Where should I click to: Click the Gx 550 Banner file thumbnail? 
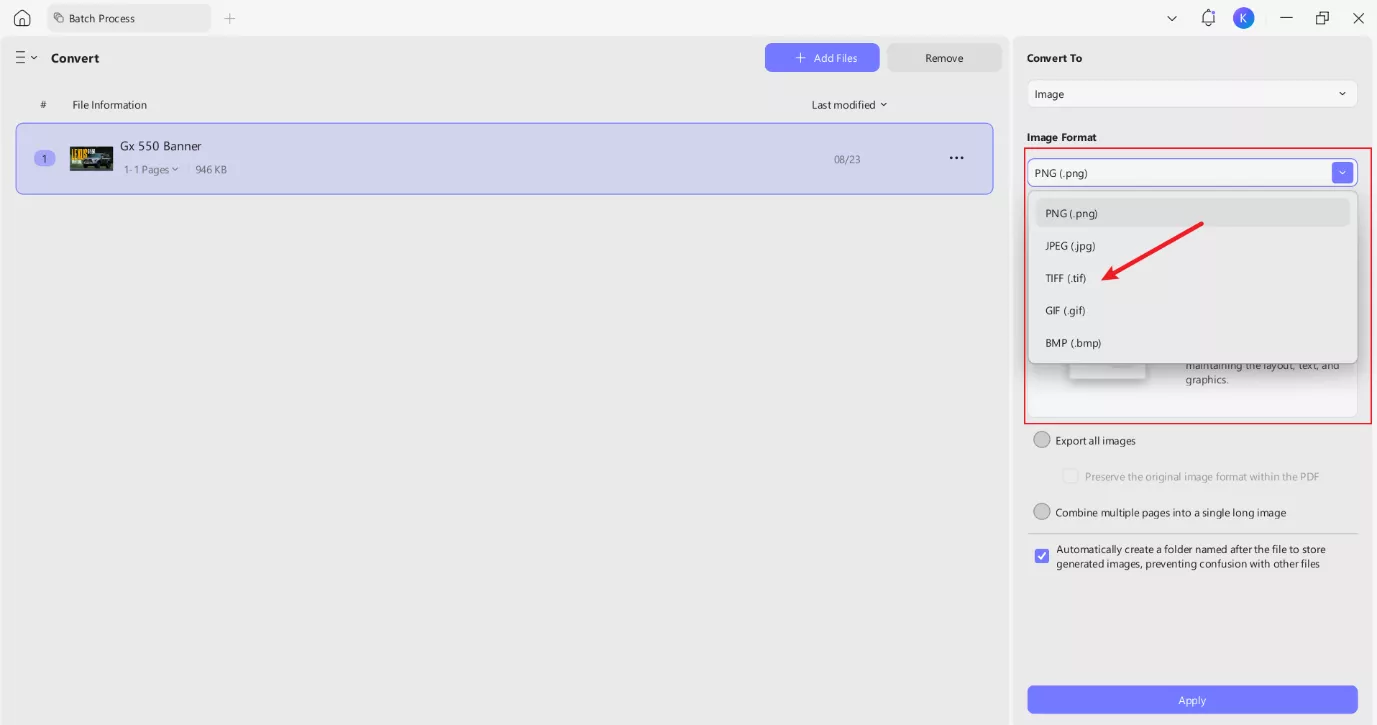point(91,158)
